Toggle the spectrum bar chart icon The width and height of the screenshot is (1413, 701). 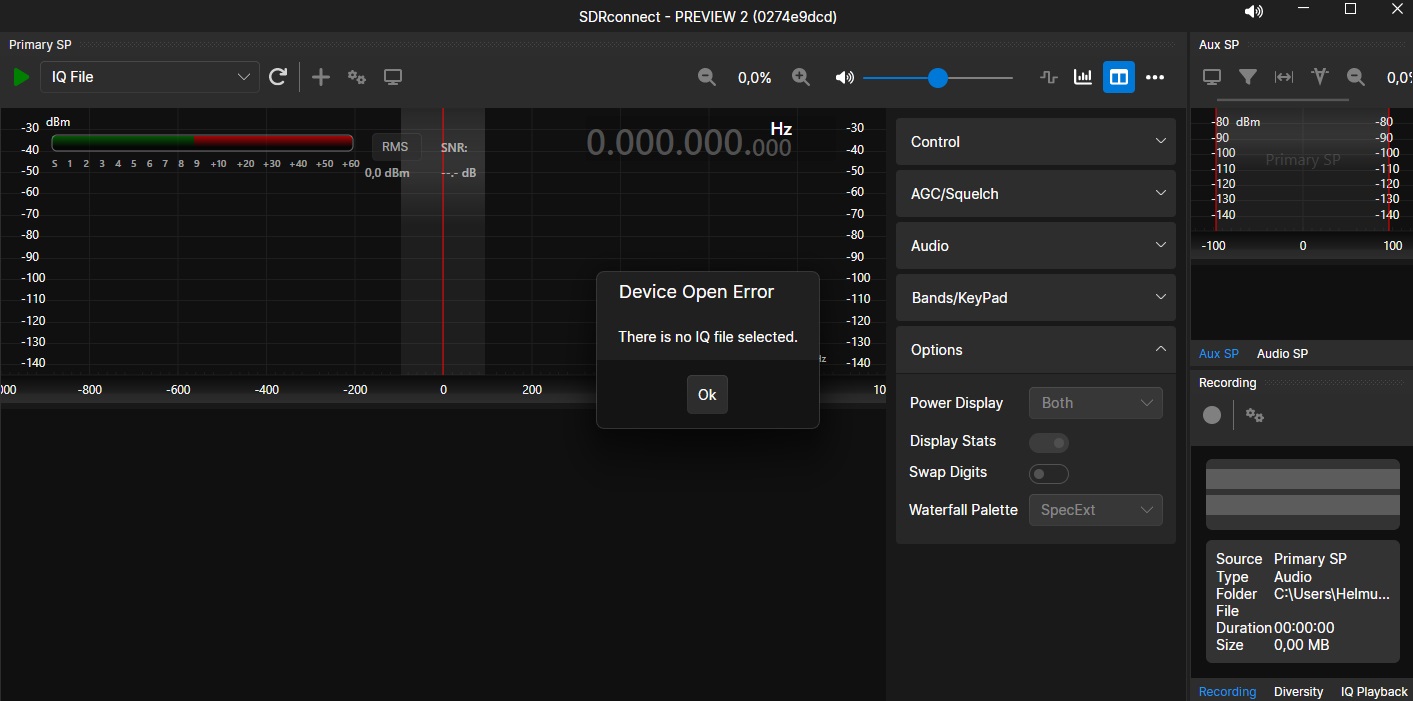click(1083, 77)
